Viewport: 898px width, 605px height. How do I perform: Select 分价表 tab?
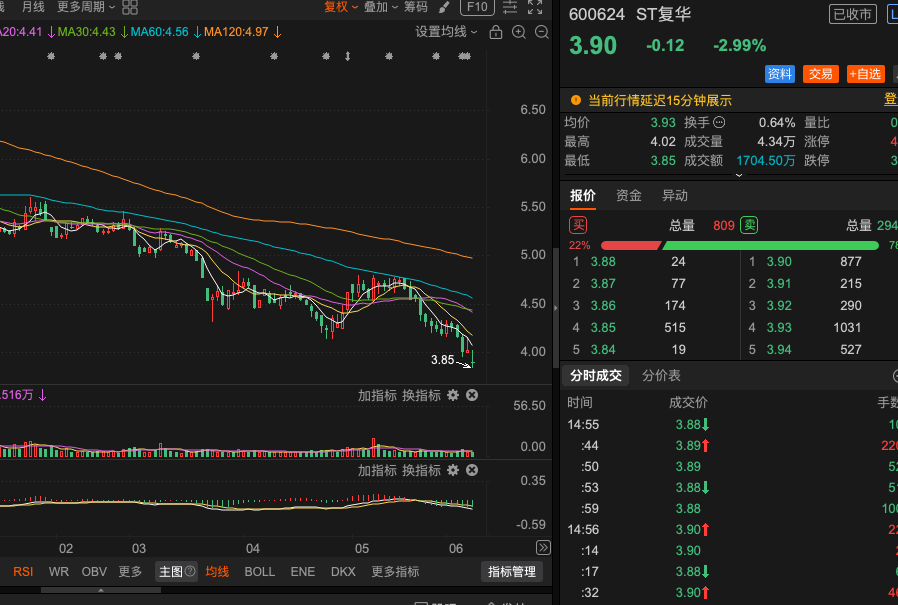pyautogui.click(x=661, y=376)
